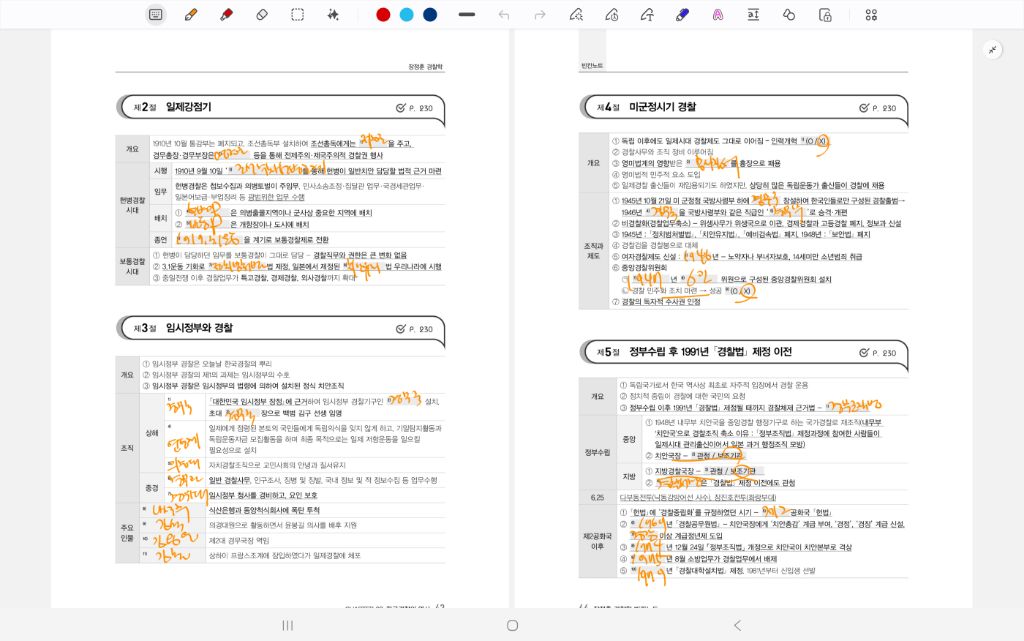Select the pink handwriting style tool
This screenshot has width=1024, height=641.
(718, 14)
